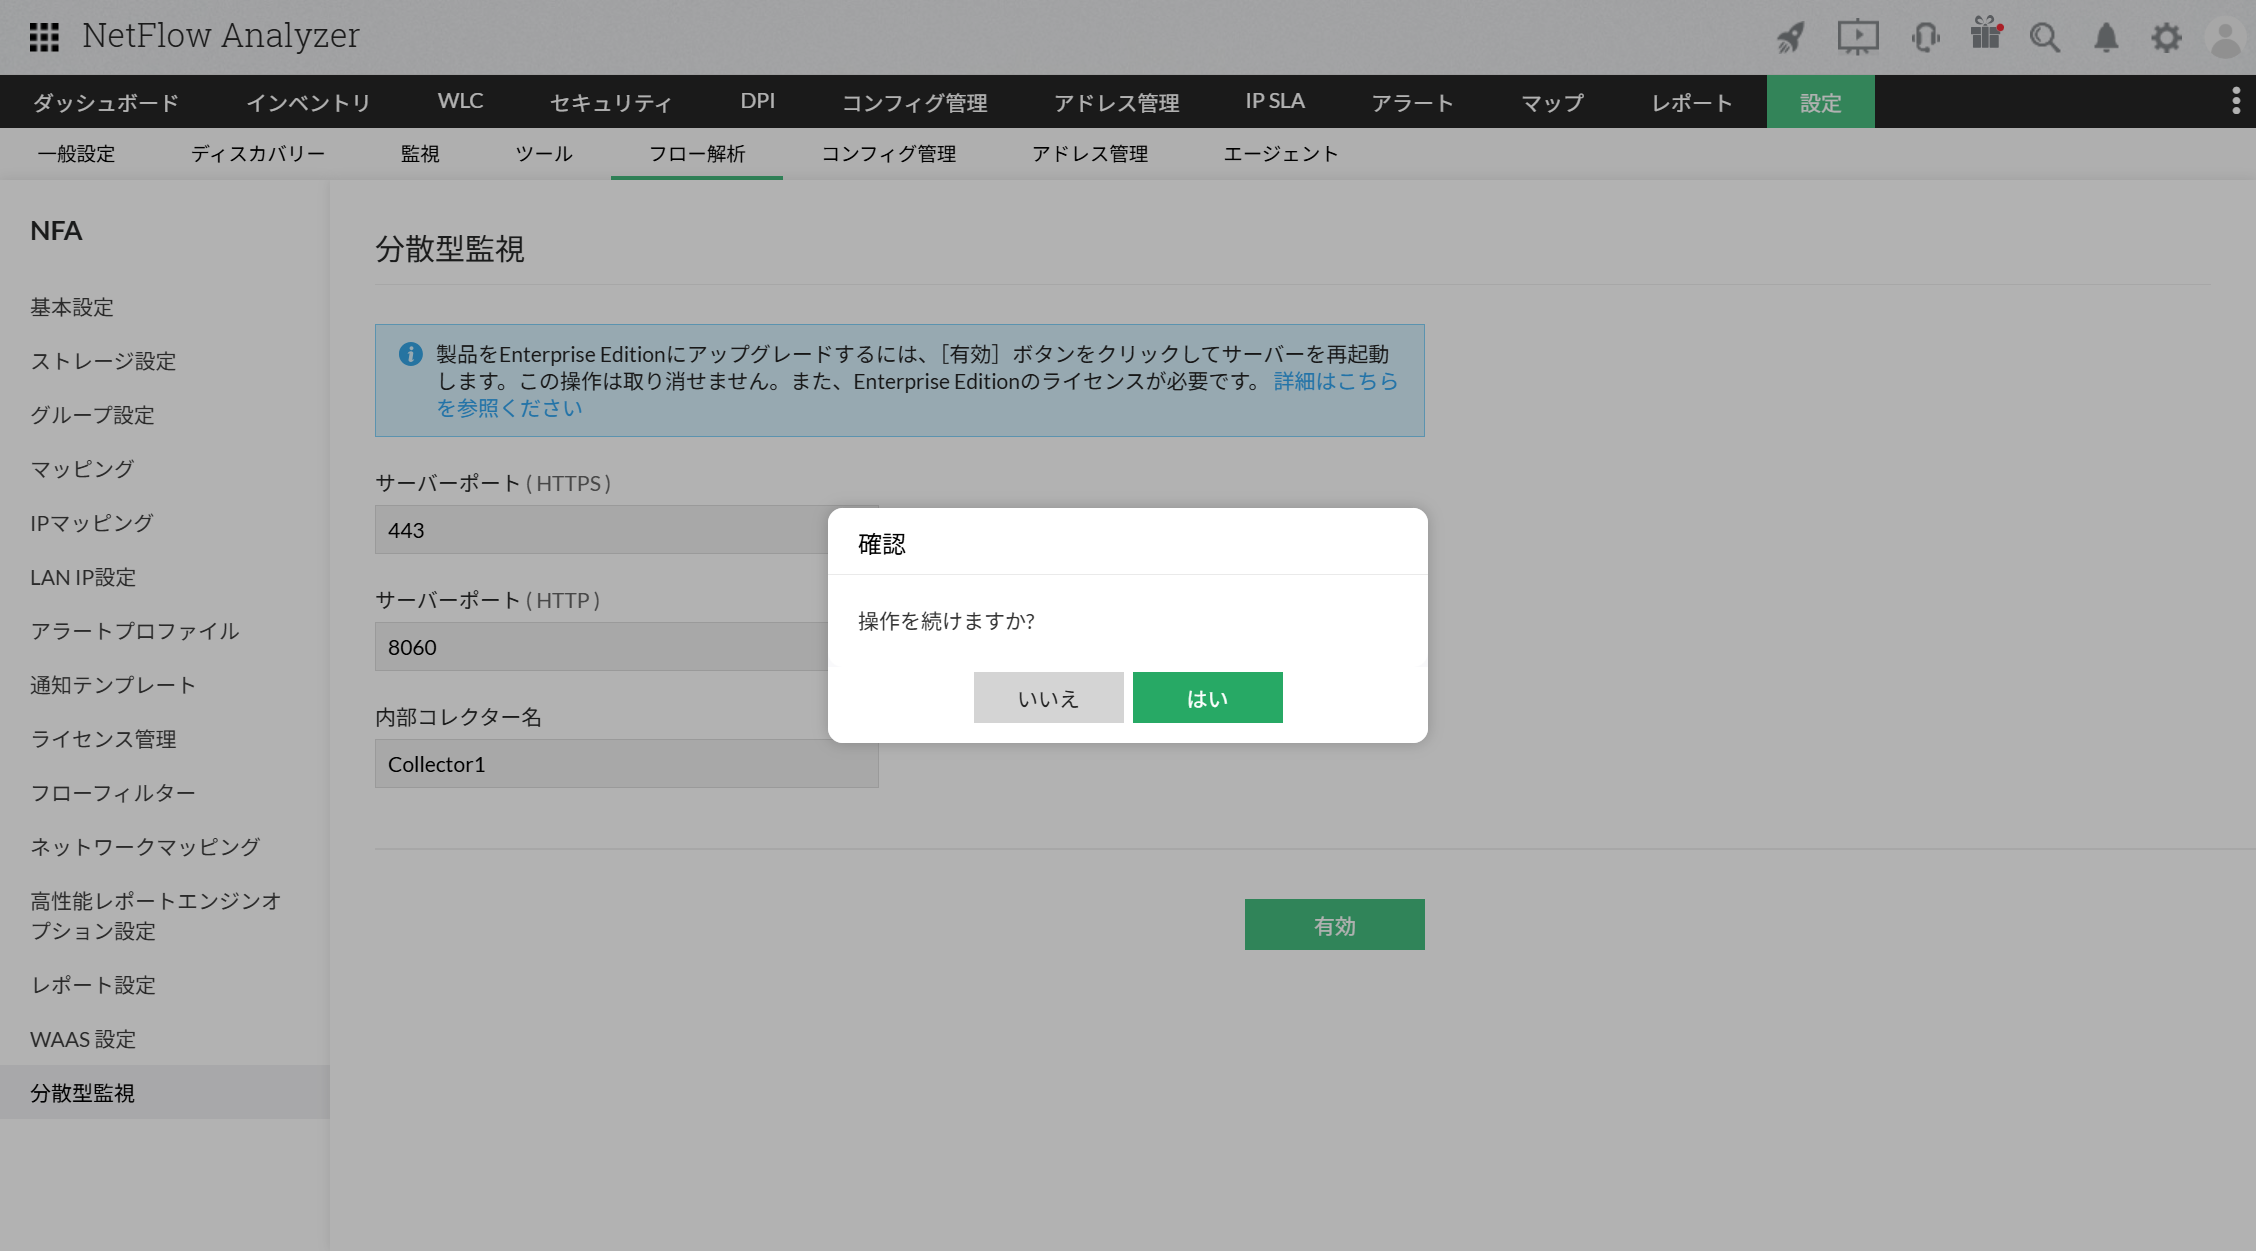The image size is (2256, 1251).
Task: Click いいえ to cancel dialog
Action: 1048,698
